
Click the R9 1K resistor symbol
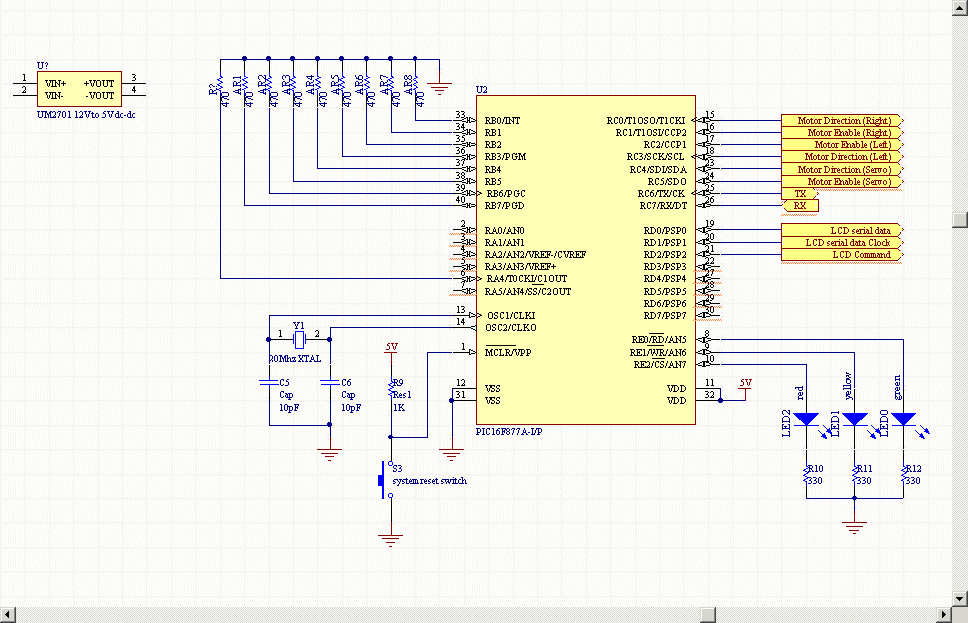pyautogui.click(x=391, y=389)
